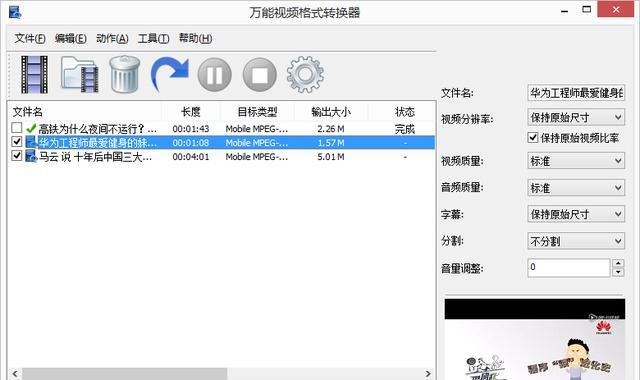Decrease 音量调整 with the down arrow
The image size is (640, 380).
(618, 272)
